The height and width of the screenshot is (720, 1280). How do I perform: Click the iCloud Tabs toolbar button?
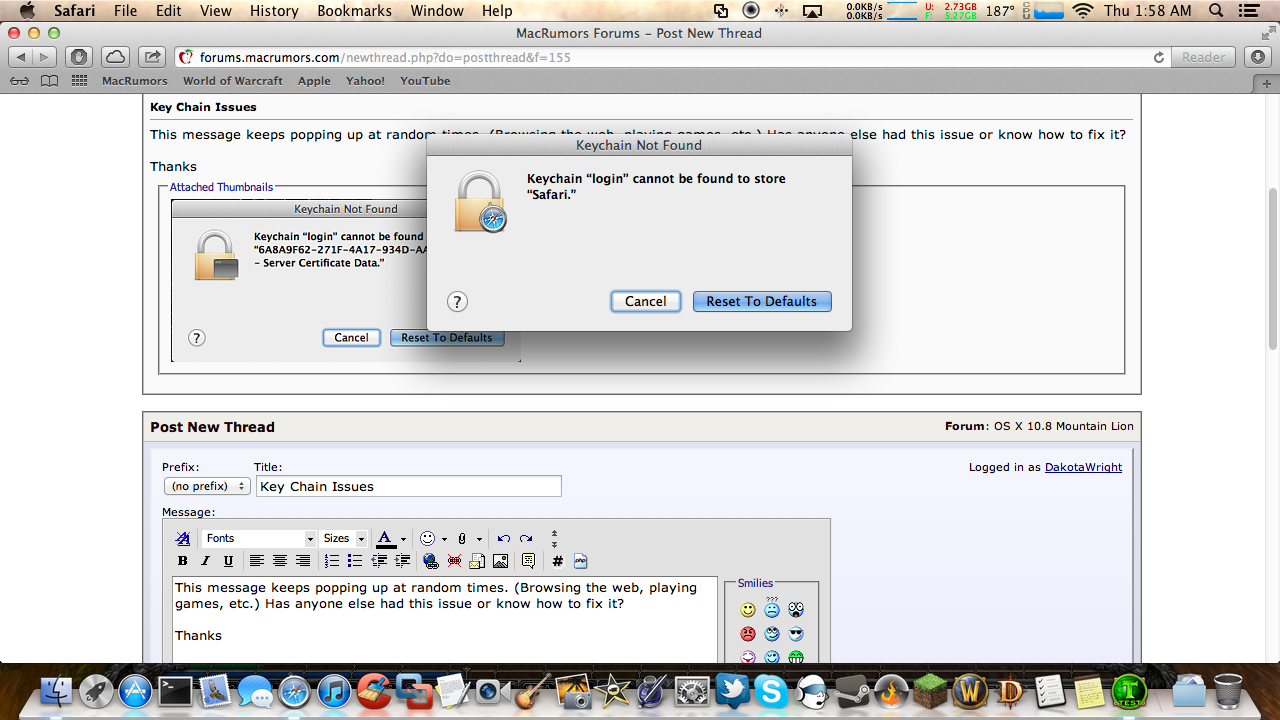coord(115,57)
